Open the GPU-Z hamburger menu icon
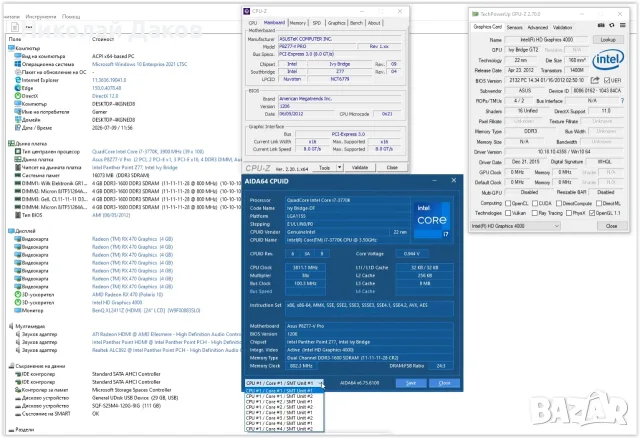Viewport: 640px width, 438px height. coord(622,25)
